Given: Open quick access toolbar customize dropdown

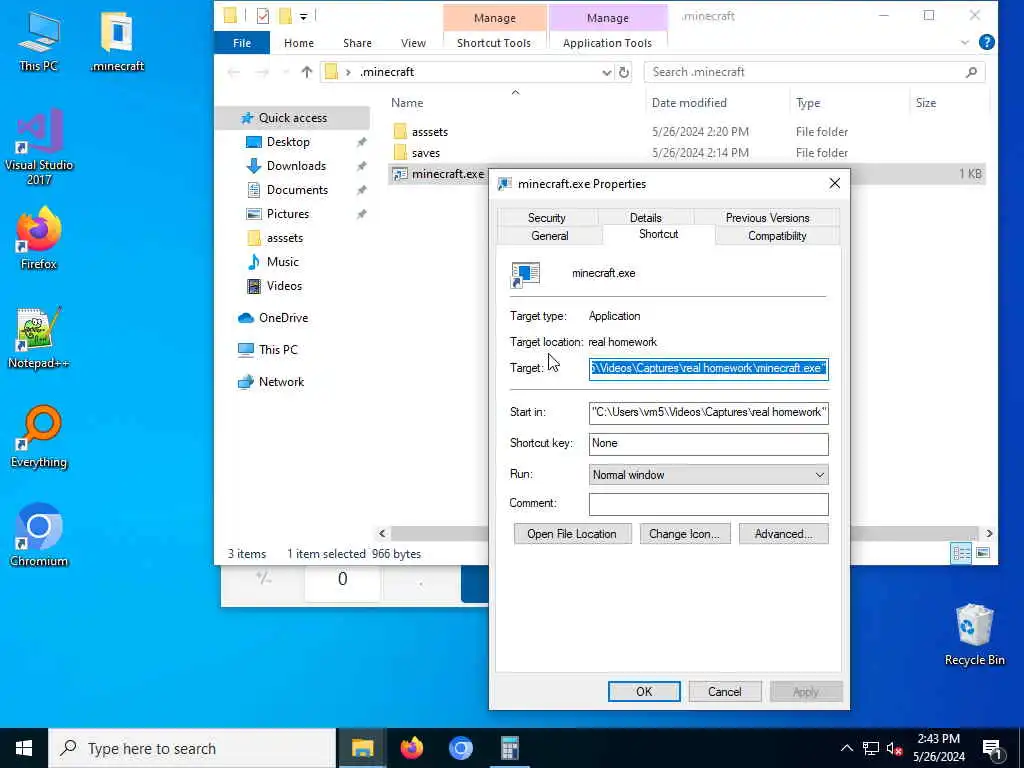Looking at the screenshot, I should 304,16.
